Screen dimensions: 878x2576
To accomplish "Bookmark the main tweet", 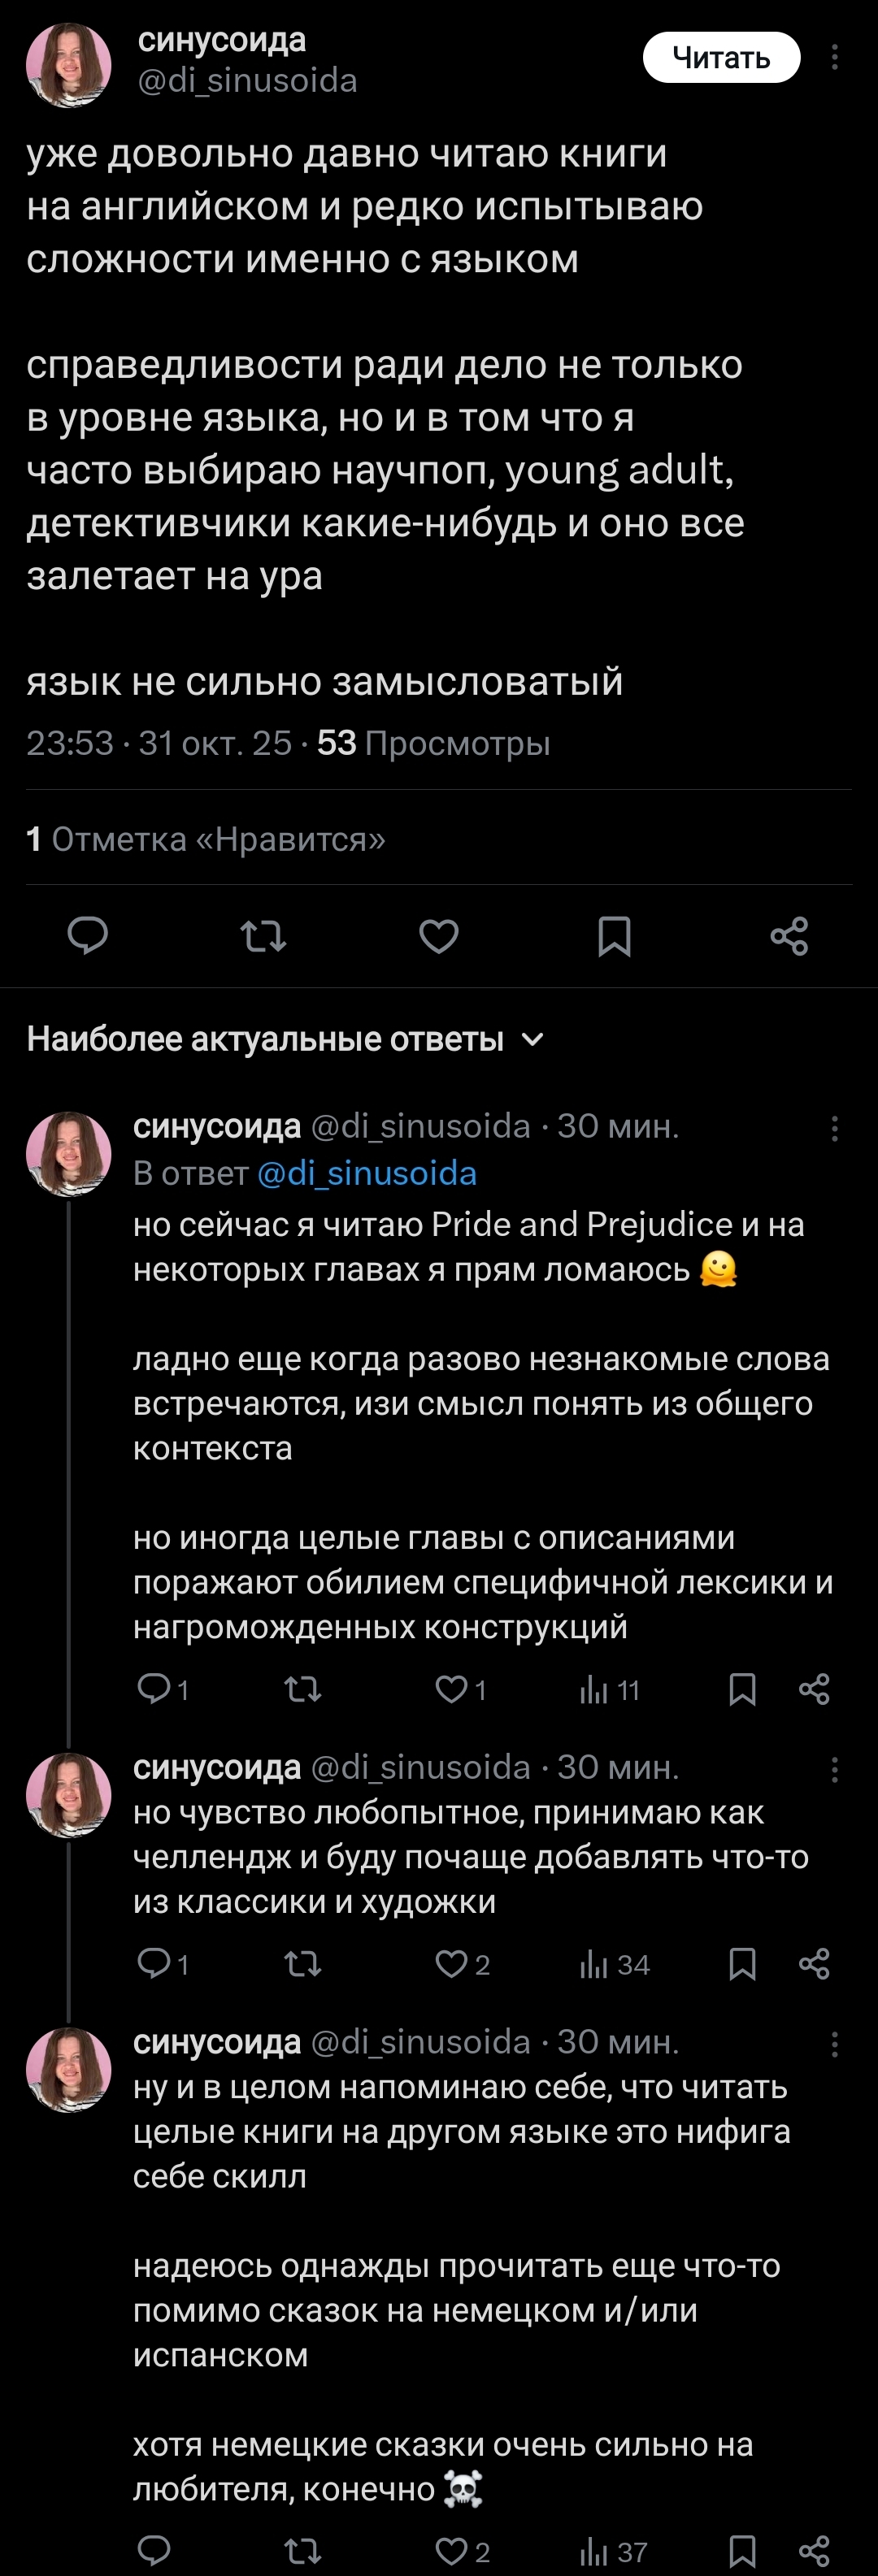I will click(x=614, y=936).
